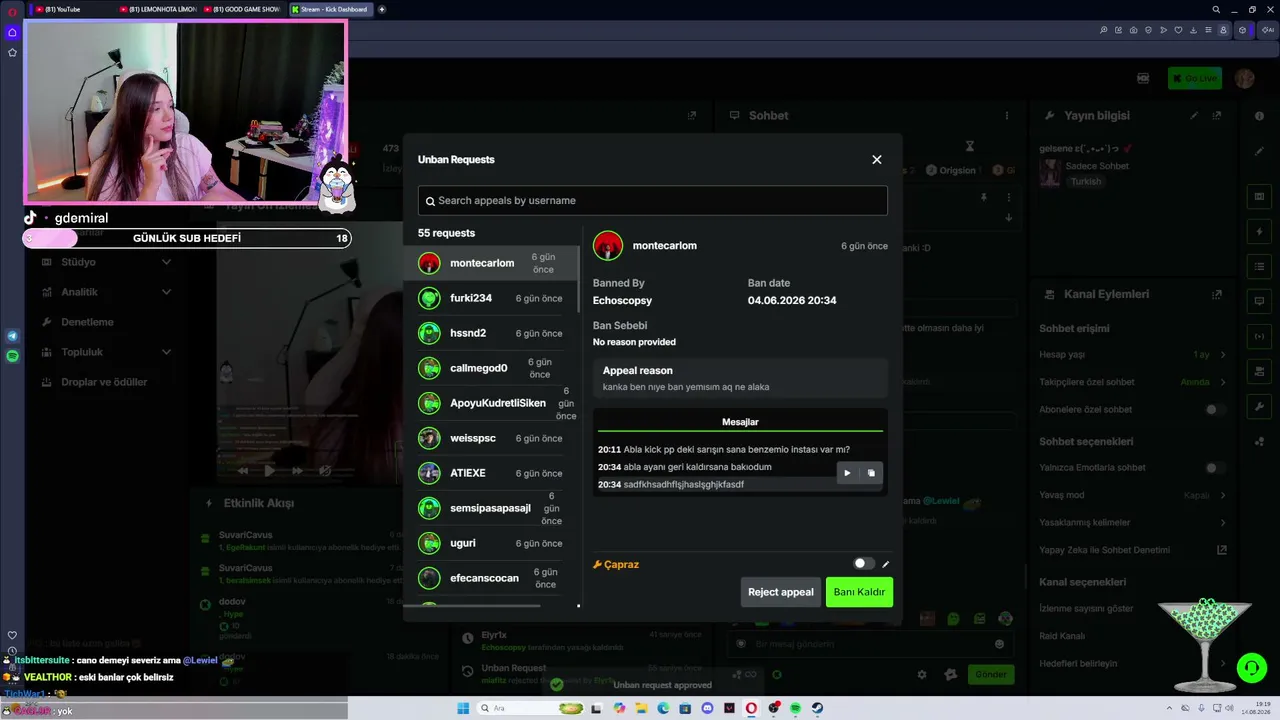Open the Windows Start menu

pyautogui.click(x=463, y=708)
